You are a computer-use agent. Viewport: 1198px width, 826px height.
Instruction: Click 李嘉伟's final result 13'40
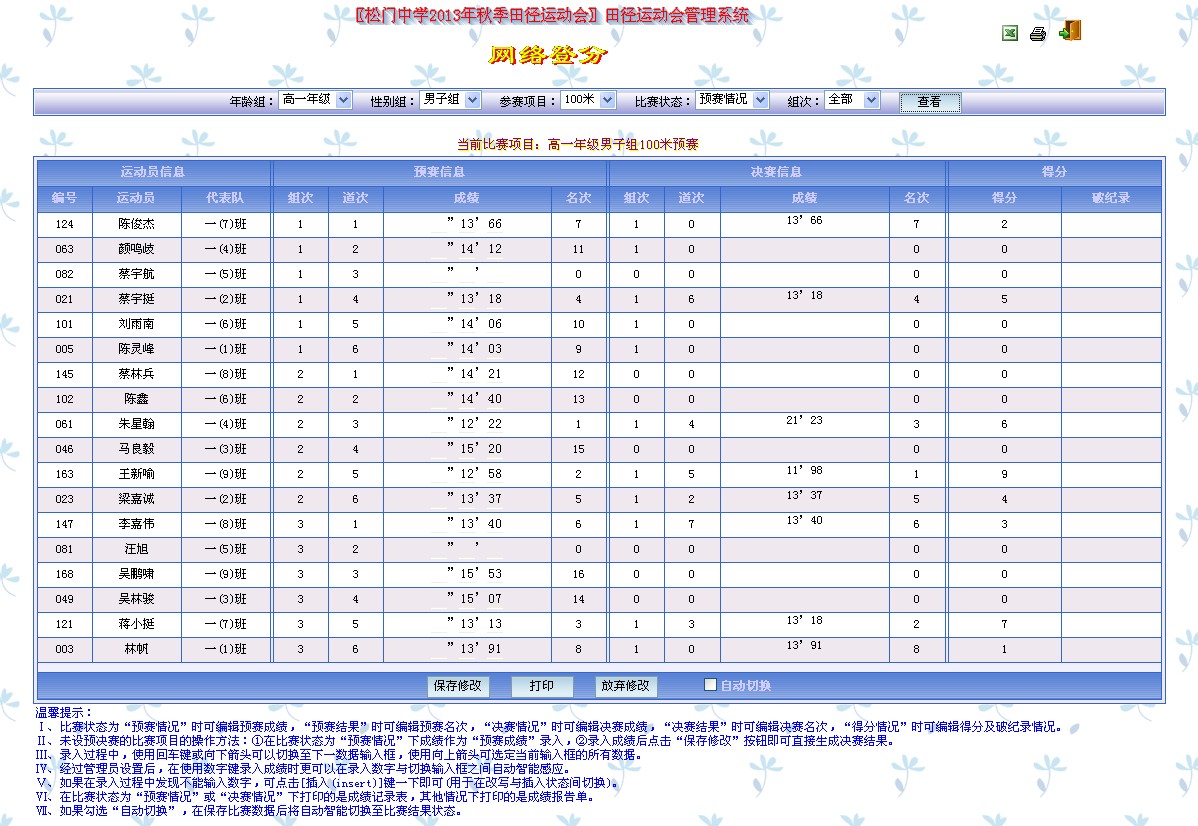coord(805,520)
